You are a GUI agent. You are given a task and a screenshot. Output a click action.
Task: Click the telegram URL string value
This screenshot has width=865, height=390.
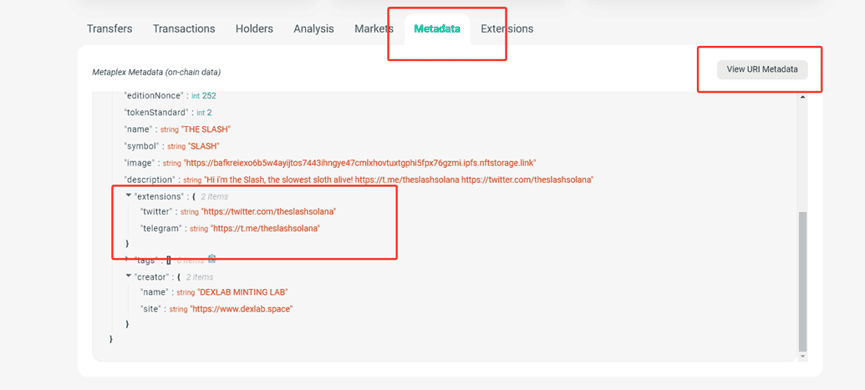[265, 228]
